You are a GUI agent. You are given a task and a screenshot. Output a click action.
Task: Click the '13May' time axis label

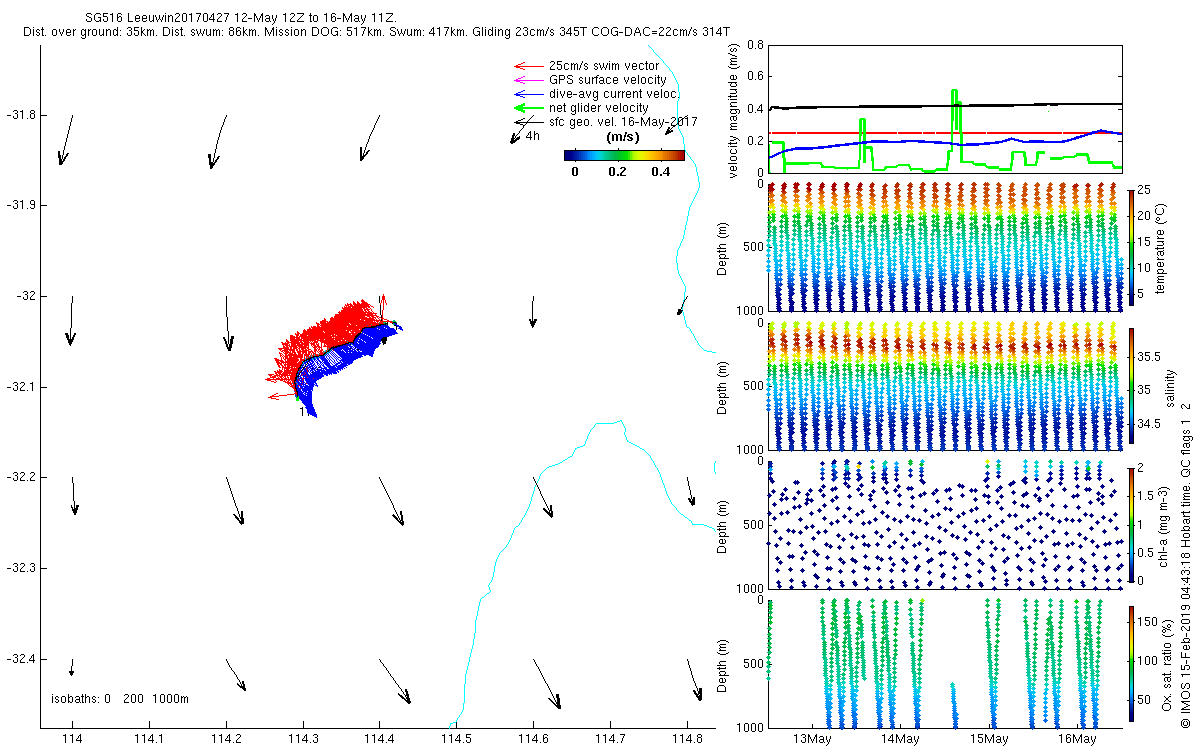[813, 738]
